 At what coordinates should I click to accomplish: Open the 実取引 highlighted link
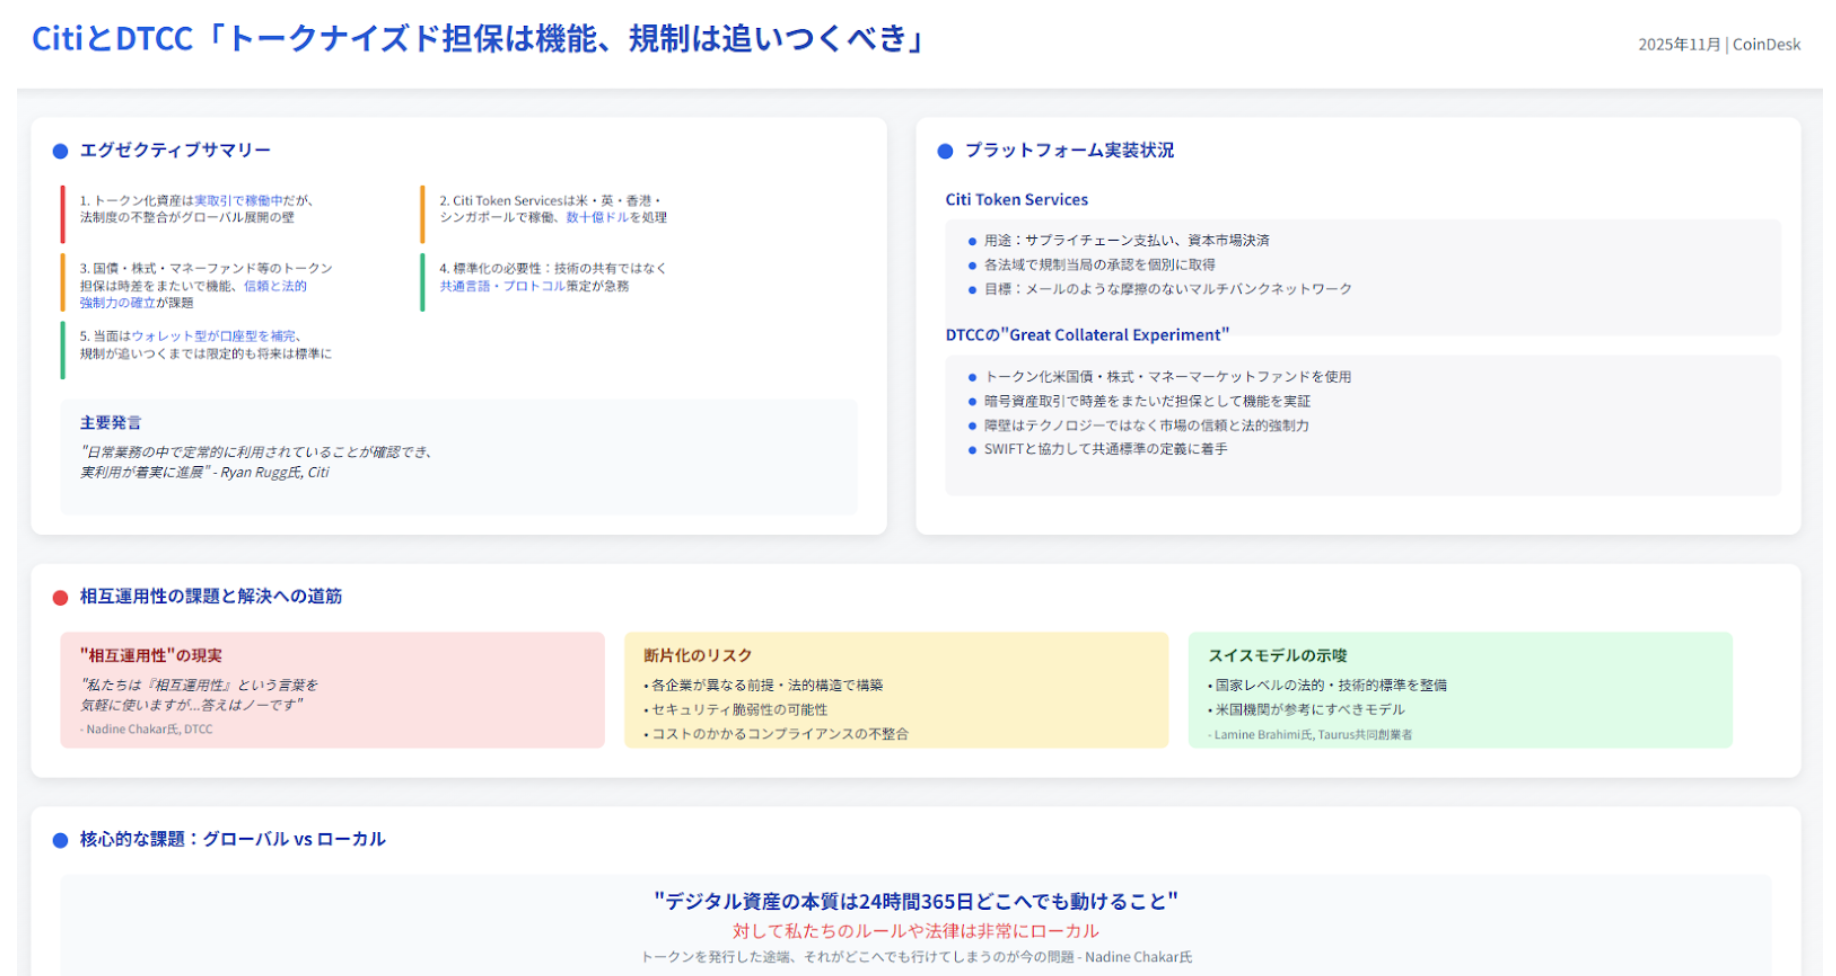(214, 199)
